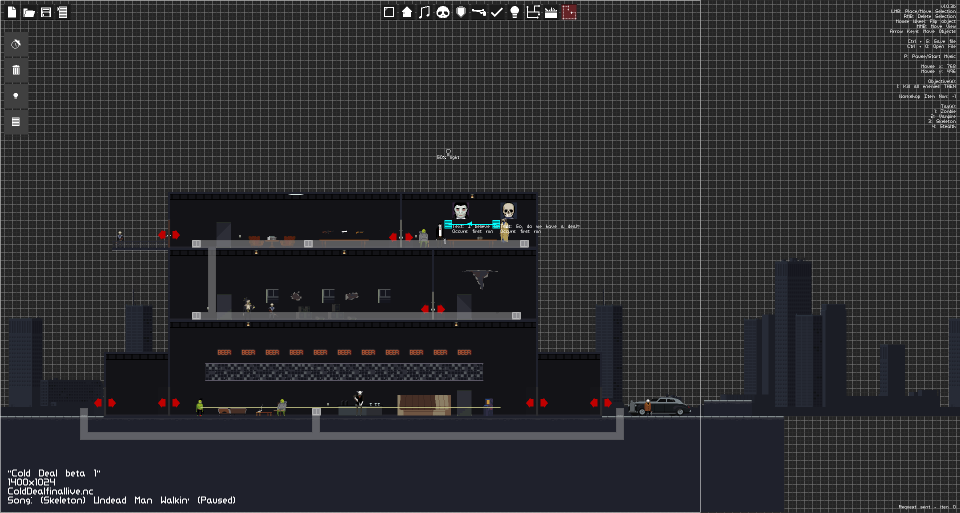The height and width of the screenshot is (513, 960).
Task: Open the music note tool
Action: coord(424,12)
